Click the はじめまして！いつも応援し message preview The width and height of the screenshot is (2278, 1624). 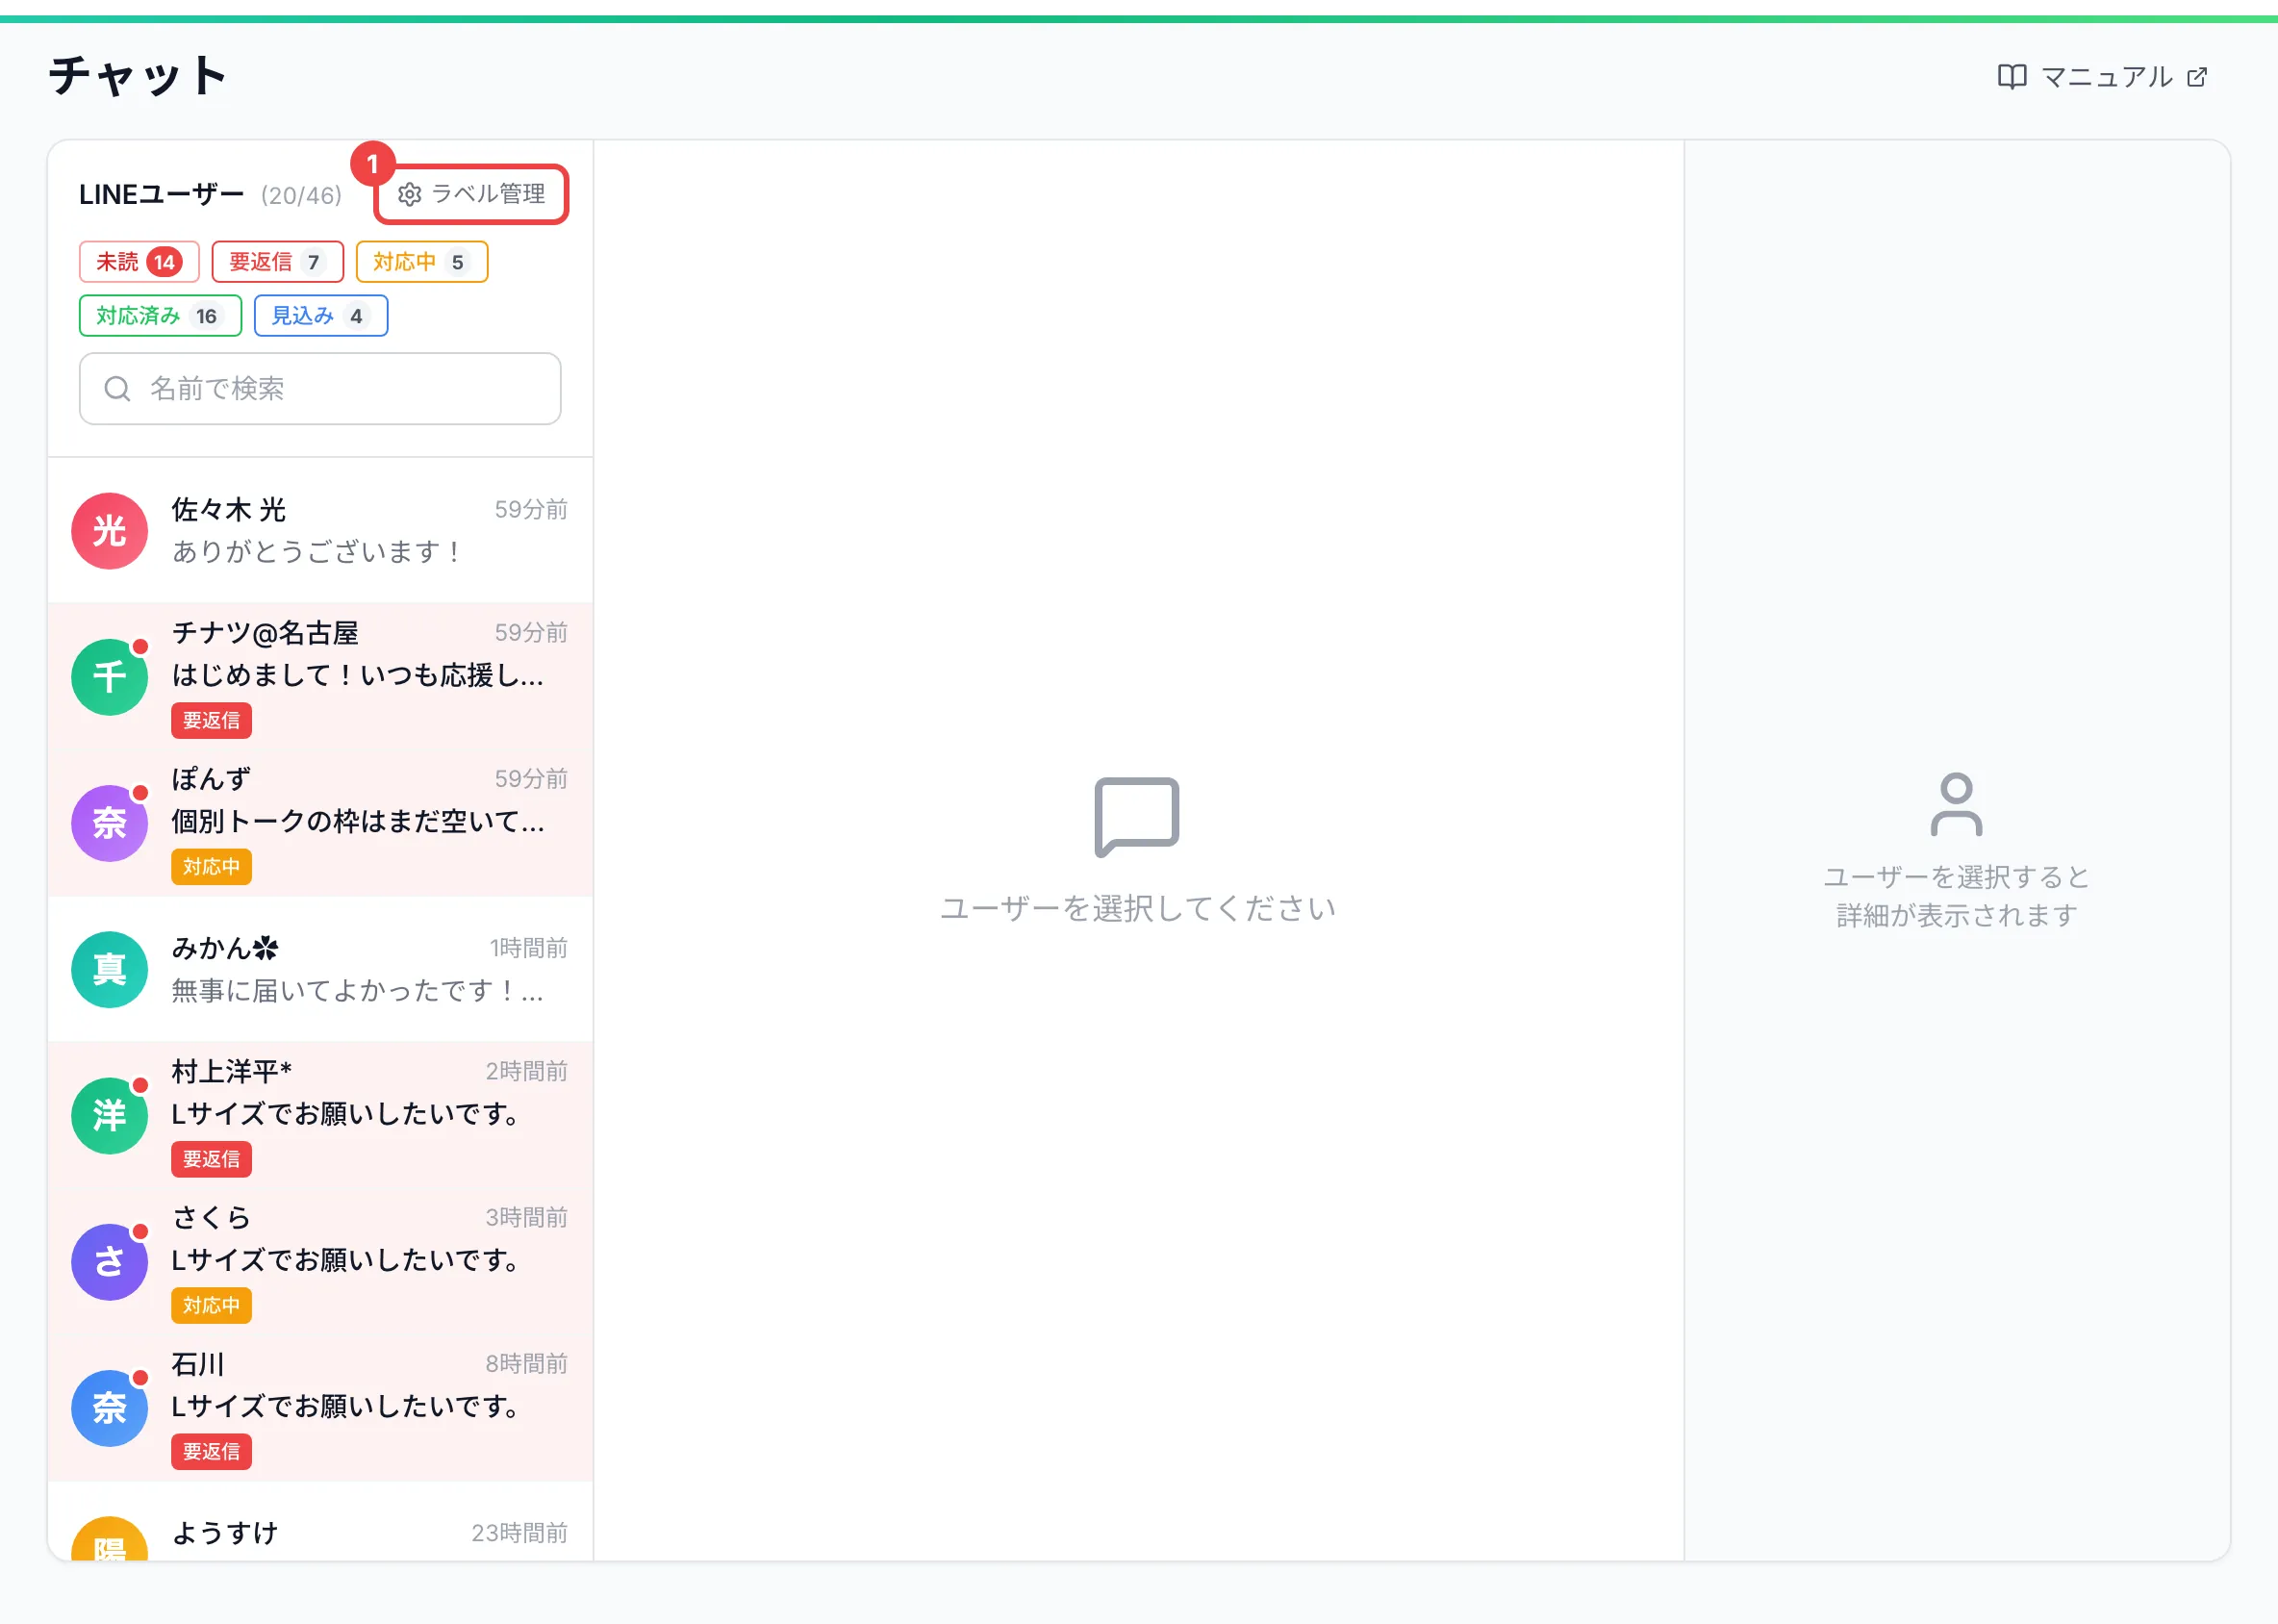(357, 675)
